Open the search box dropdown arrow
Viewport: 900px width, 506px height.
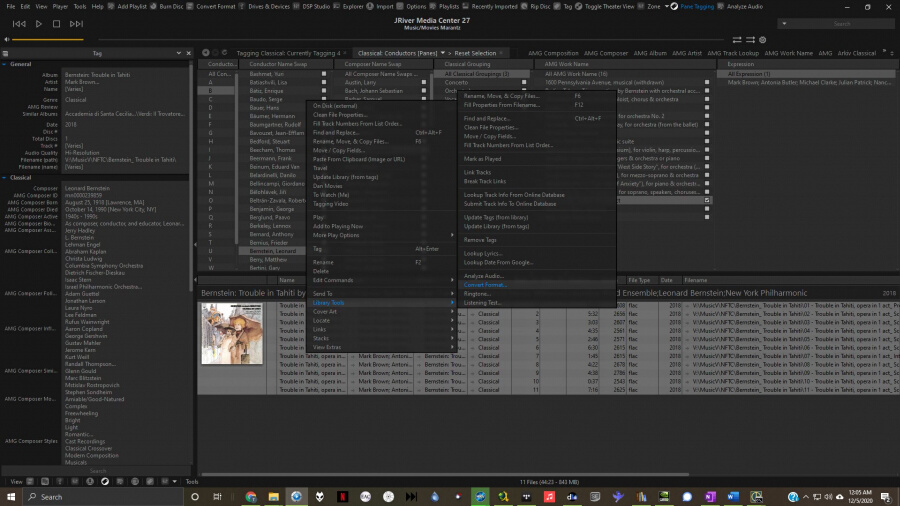coord(784,24)
